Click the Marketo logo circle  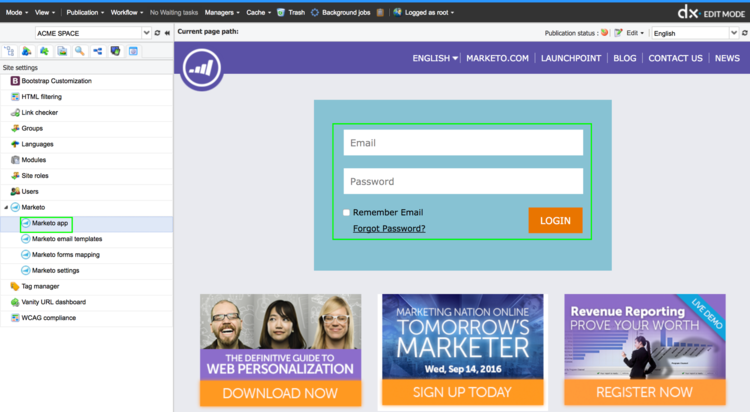201,68
